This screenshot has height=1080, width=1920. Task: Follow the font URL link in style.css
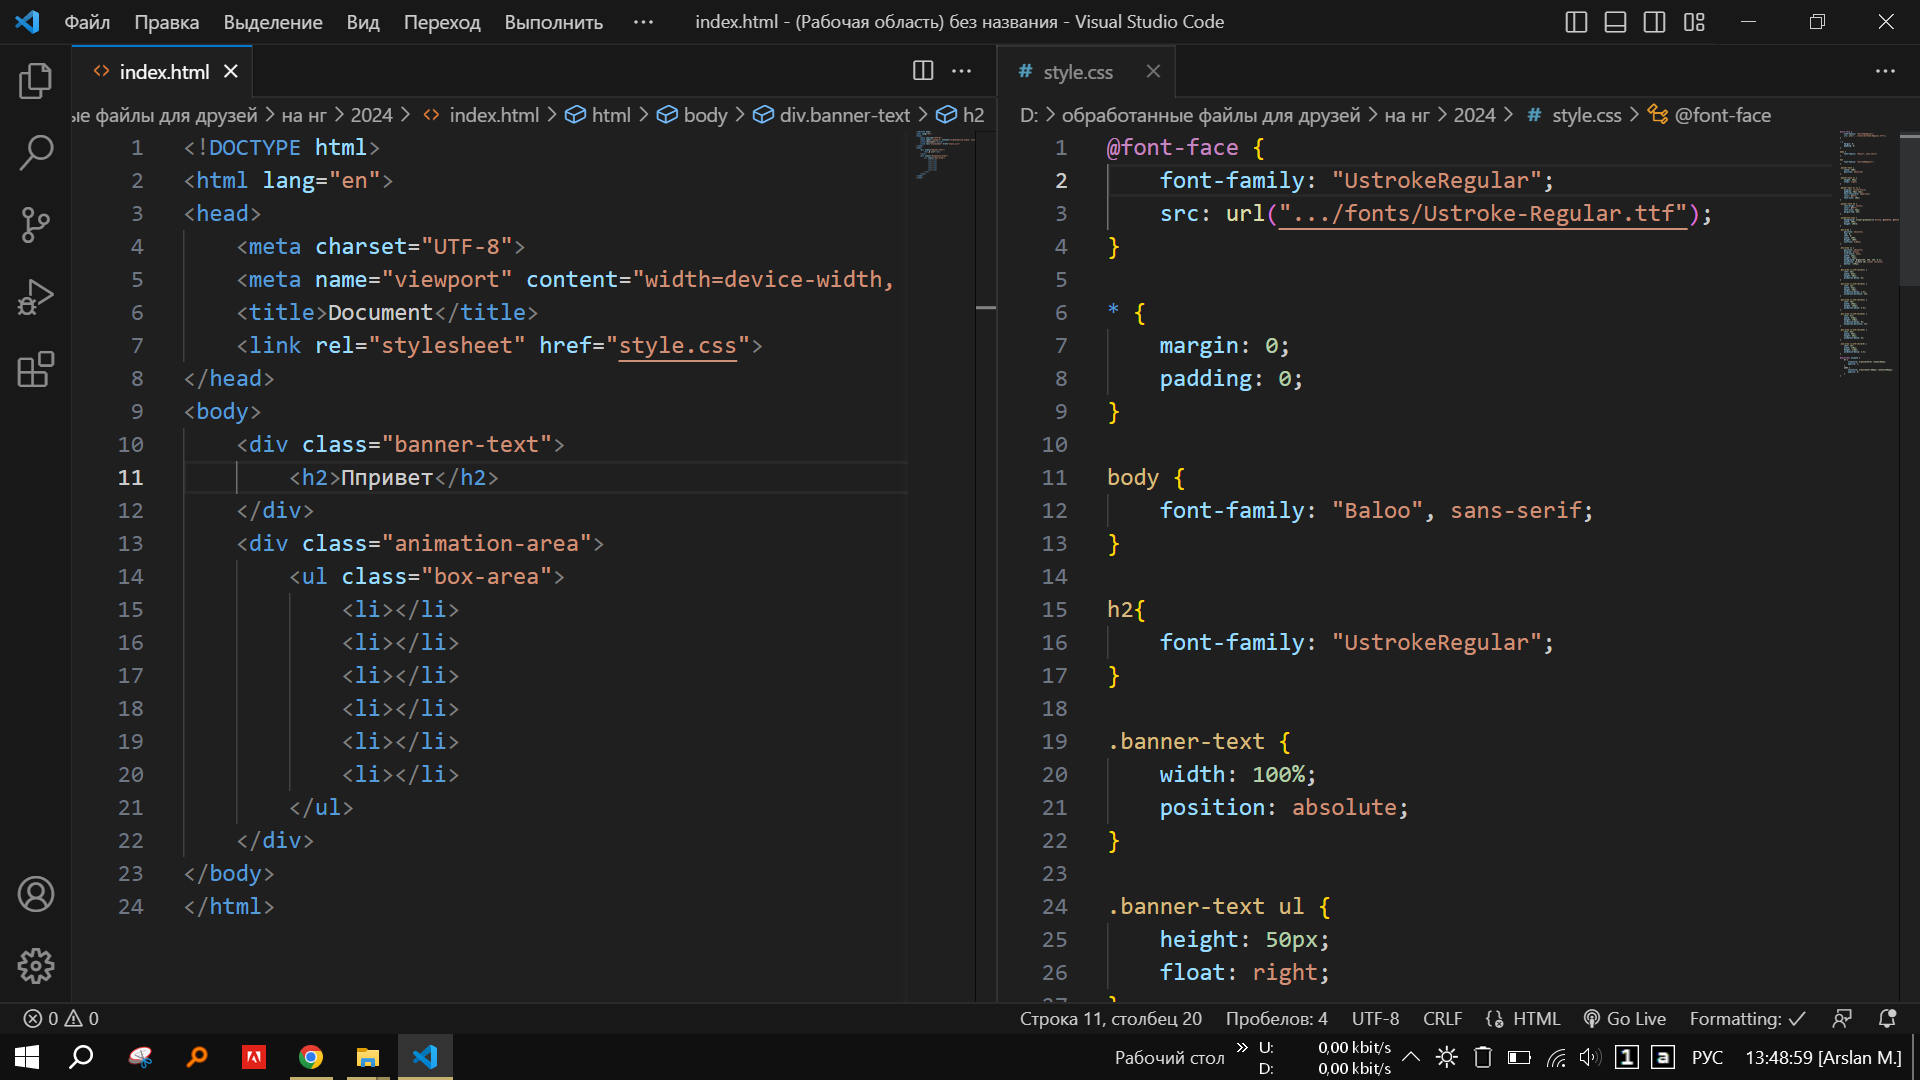[1482, 214]
